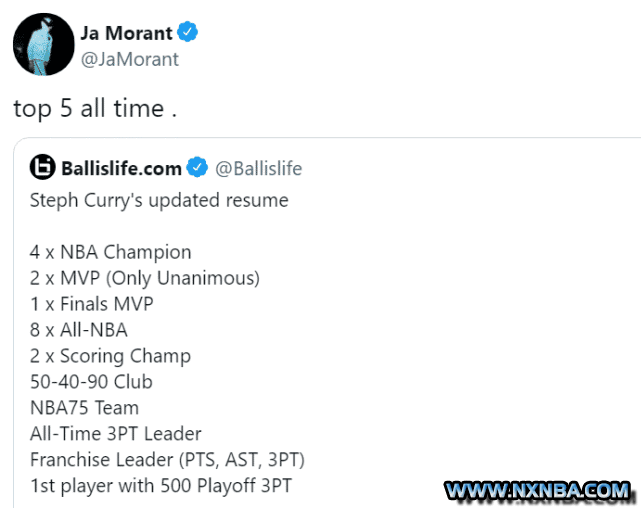641x508 pixels.
Task: Open the @JaMorant handle link
Action: pyautogui.click(x=130, y=60)
